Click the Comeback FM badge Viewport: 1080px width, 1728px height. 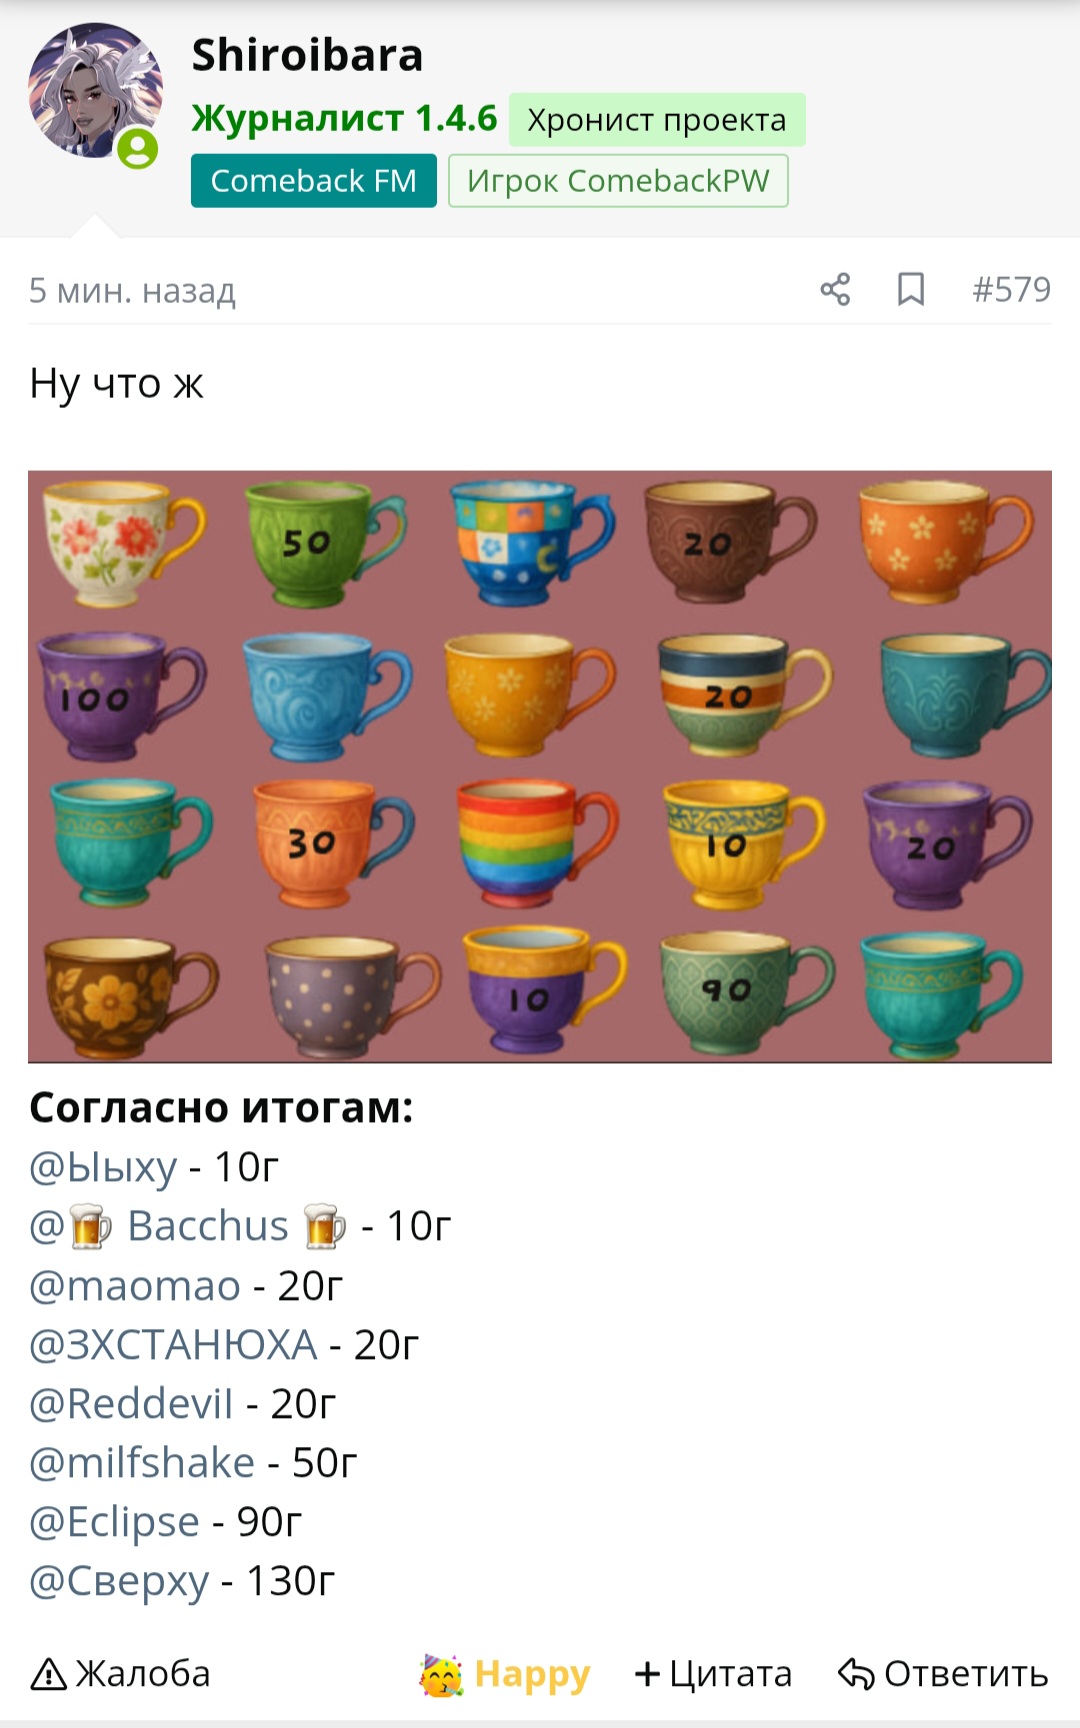click(x=314, y=181)
